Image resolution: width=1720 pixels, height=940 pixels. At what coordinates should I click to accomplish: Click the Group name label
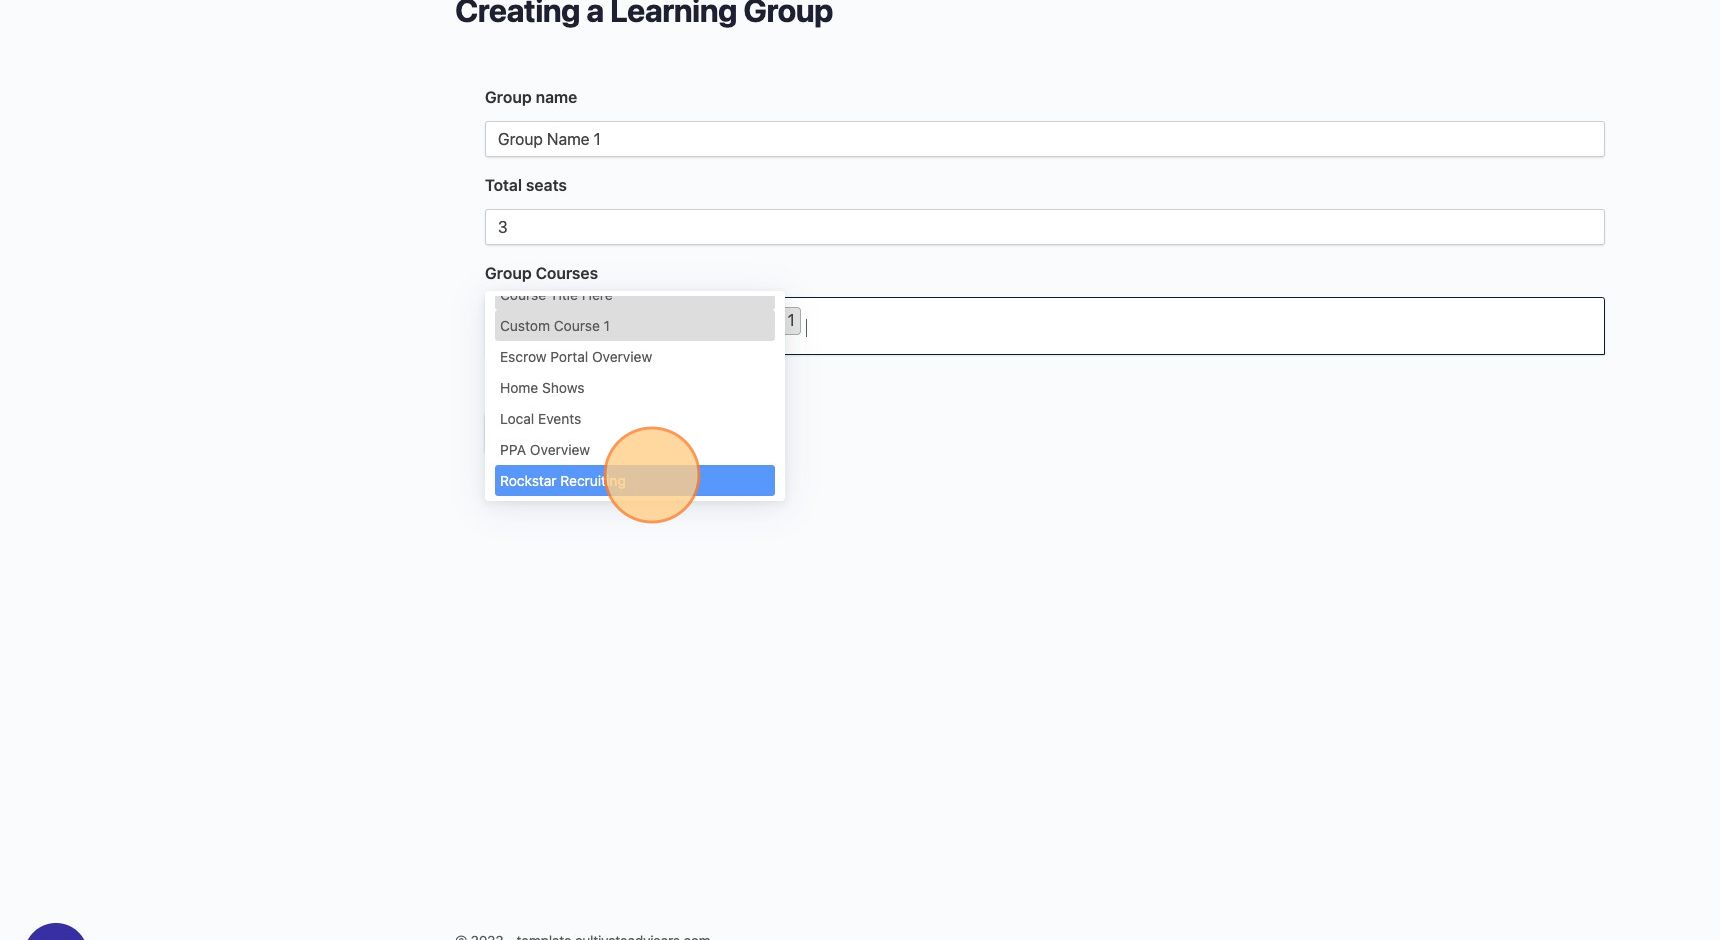531,97
